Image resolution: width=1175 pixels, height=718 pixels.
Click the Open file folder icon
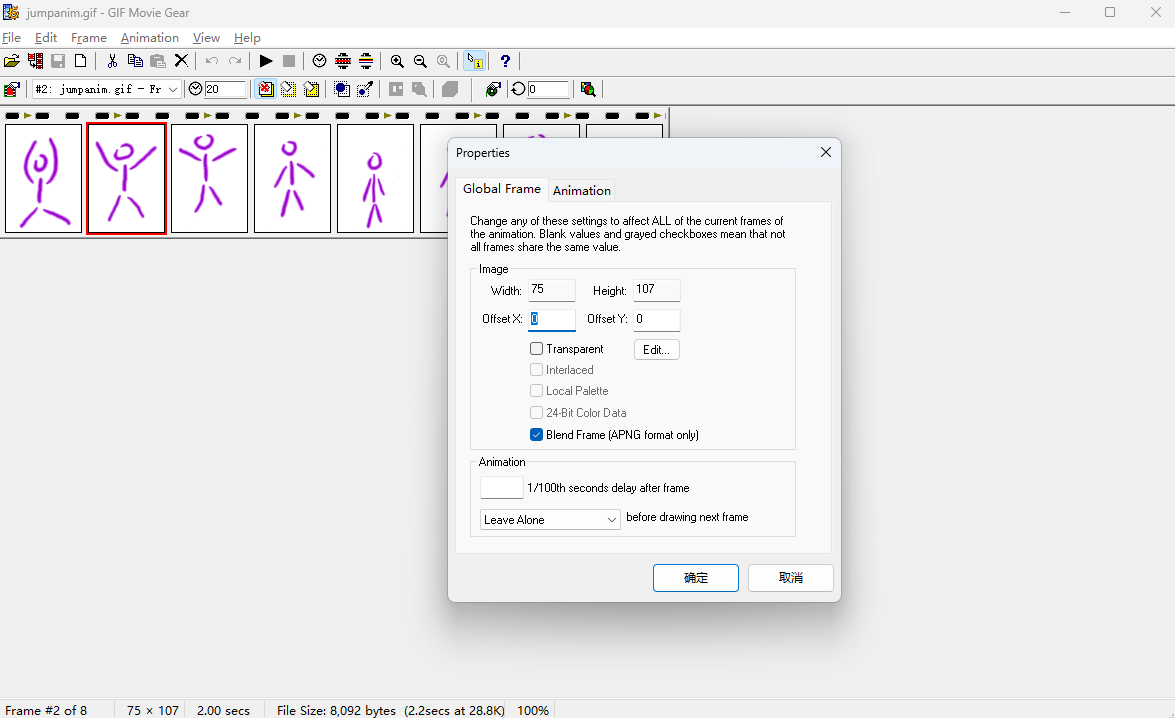click(12, 61)
